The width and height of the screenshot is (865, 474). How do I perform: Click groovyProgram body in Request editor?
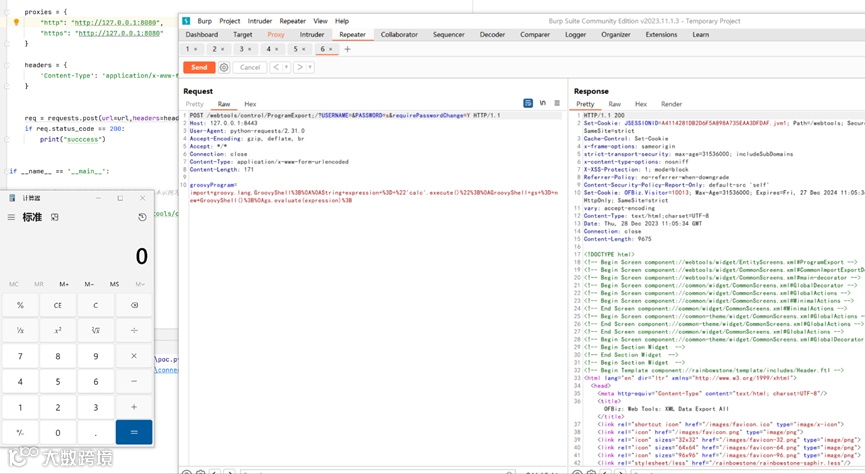(373, 193)
